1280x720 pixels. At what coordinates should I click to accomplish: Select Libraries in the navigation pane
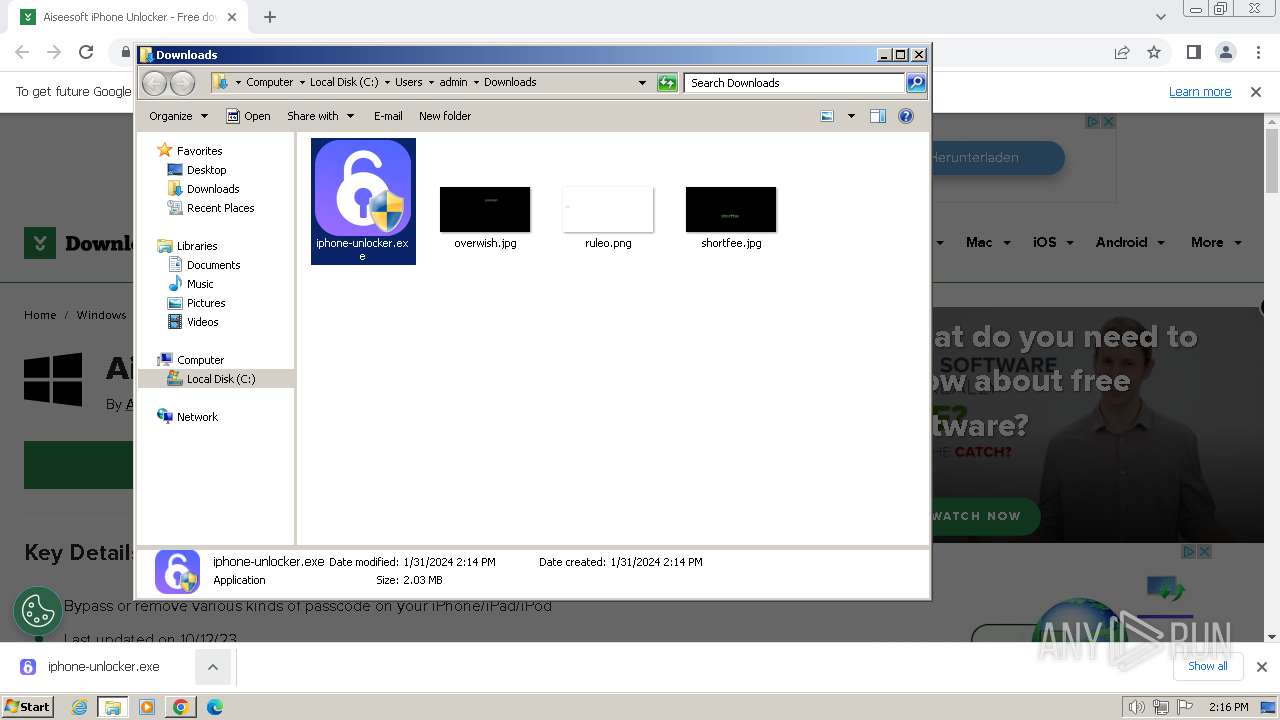click(197, 246)
